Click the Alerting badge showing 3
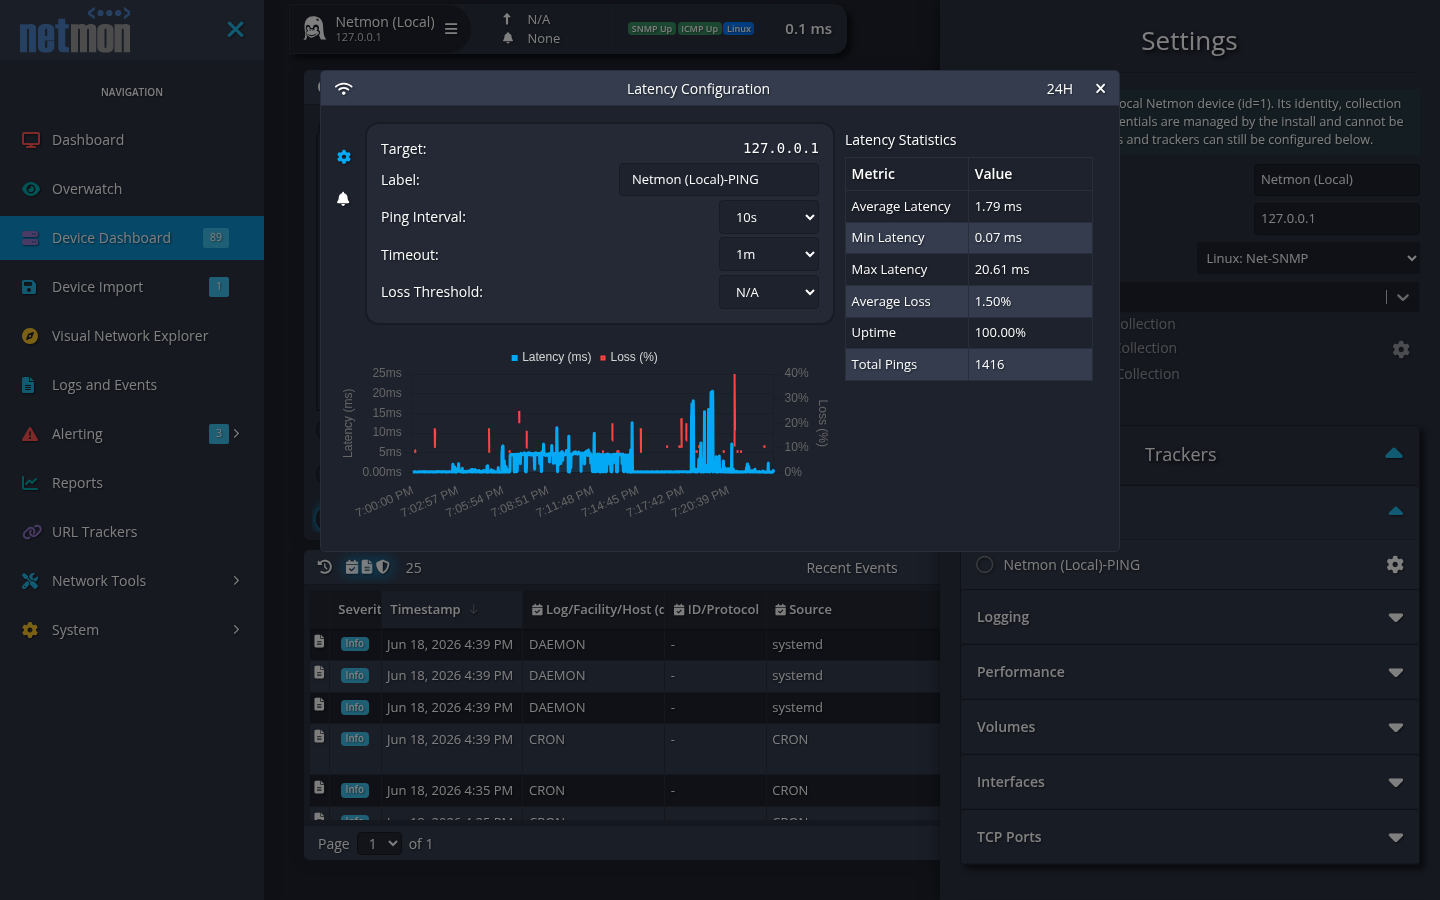 point(219,434)
